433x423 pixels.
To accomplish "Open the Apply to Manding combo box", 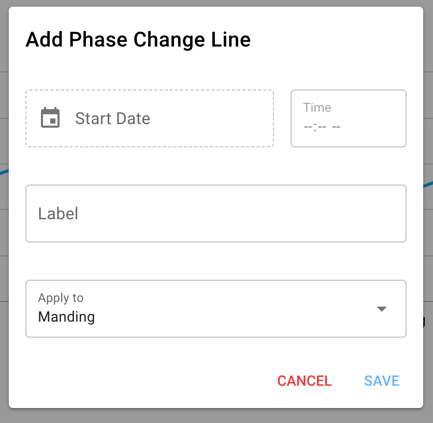I will pyautogui.click(x=216, y=309).
